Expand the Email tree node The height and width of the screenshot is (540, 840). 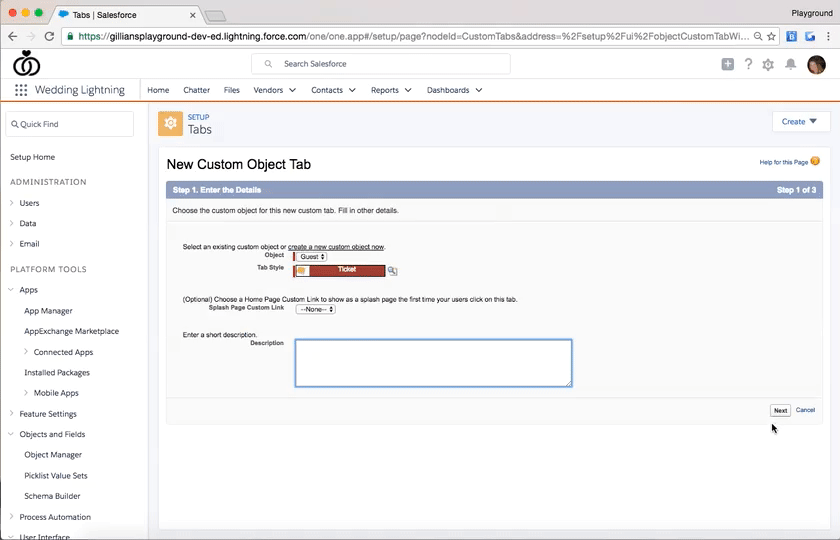point(11,243)
